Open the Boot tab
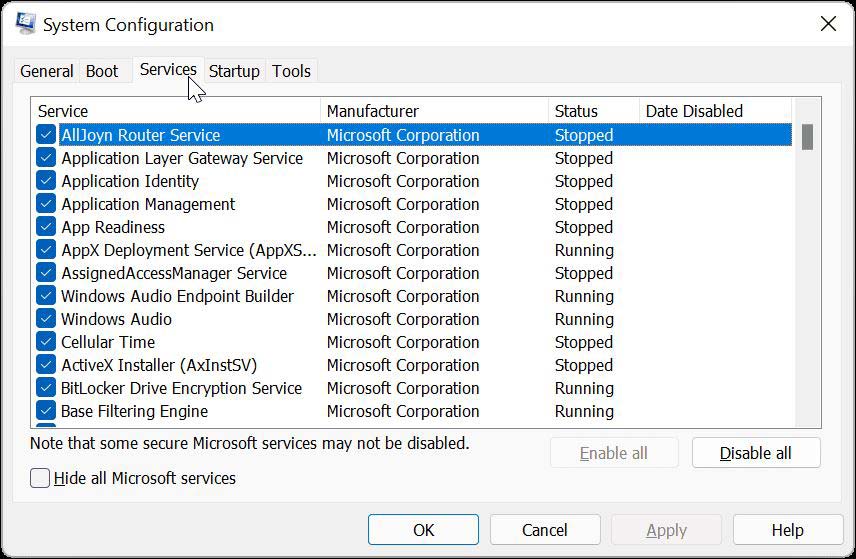Viewport: 856px width, 559px height. (102, 71)
